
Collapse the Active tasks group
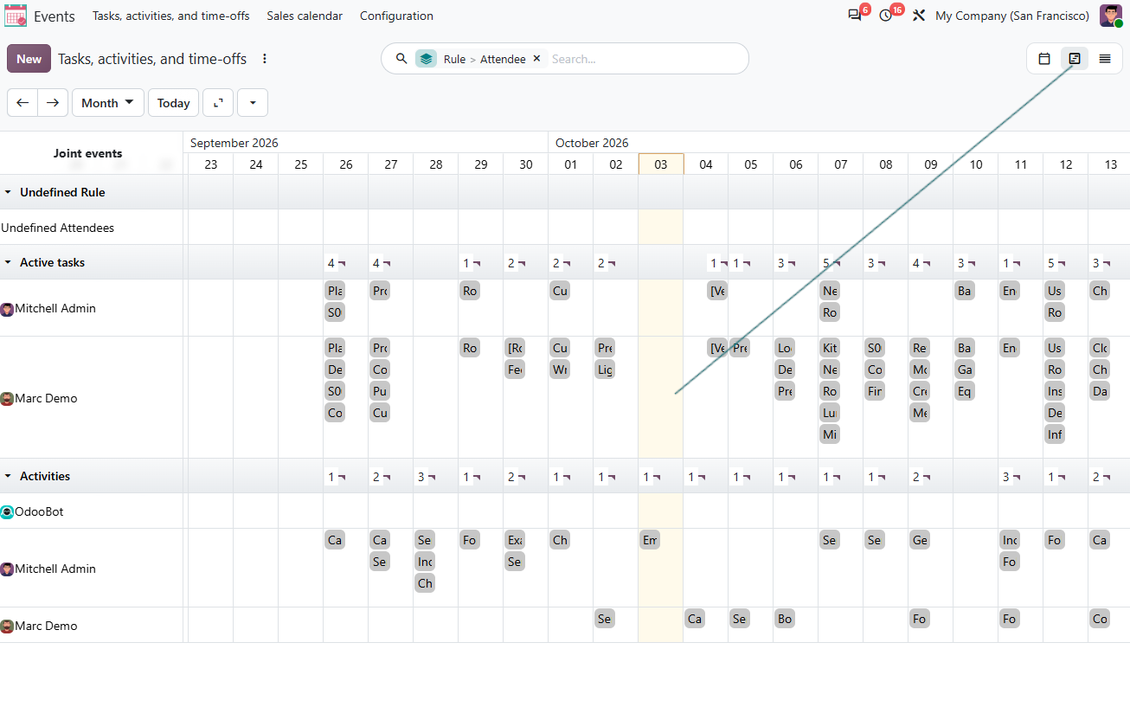coord(8,262)
